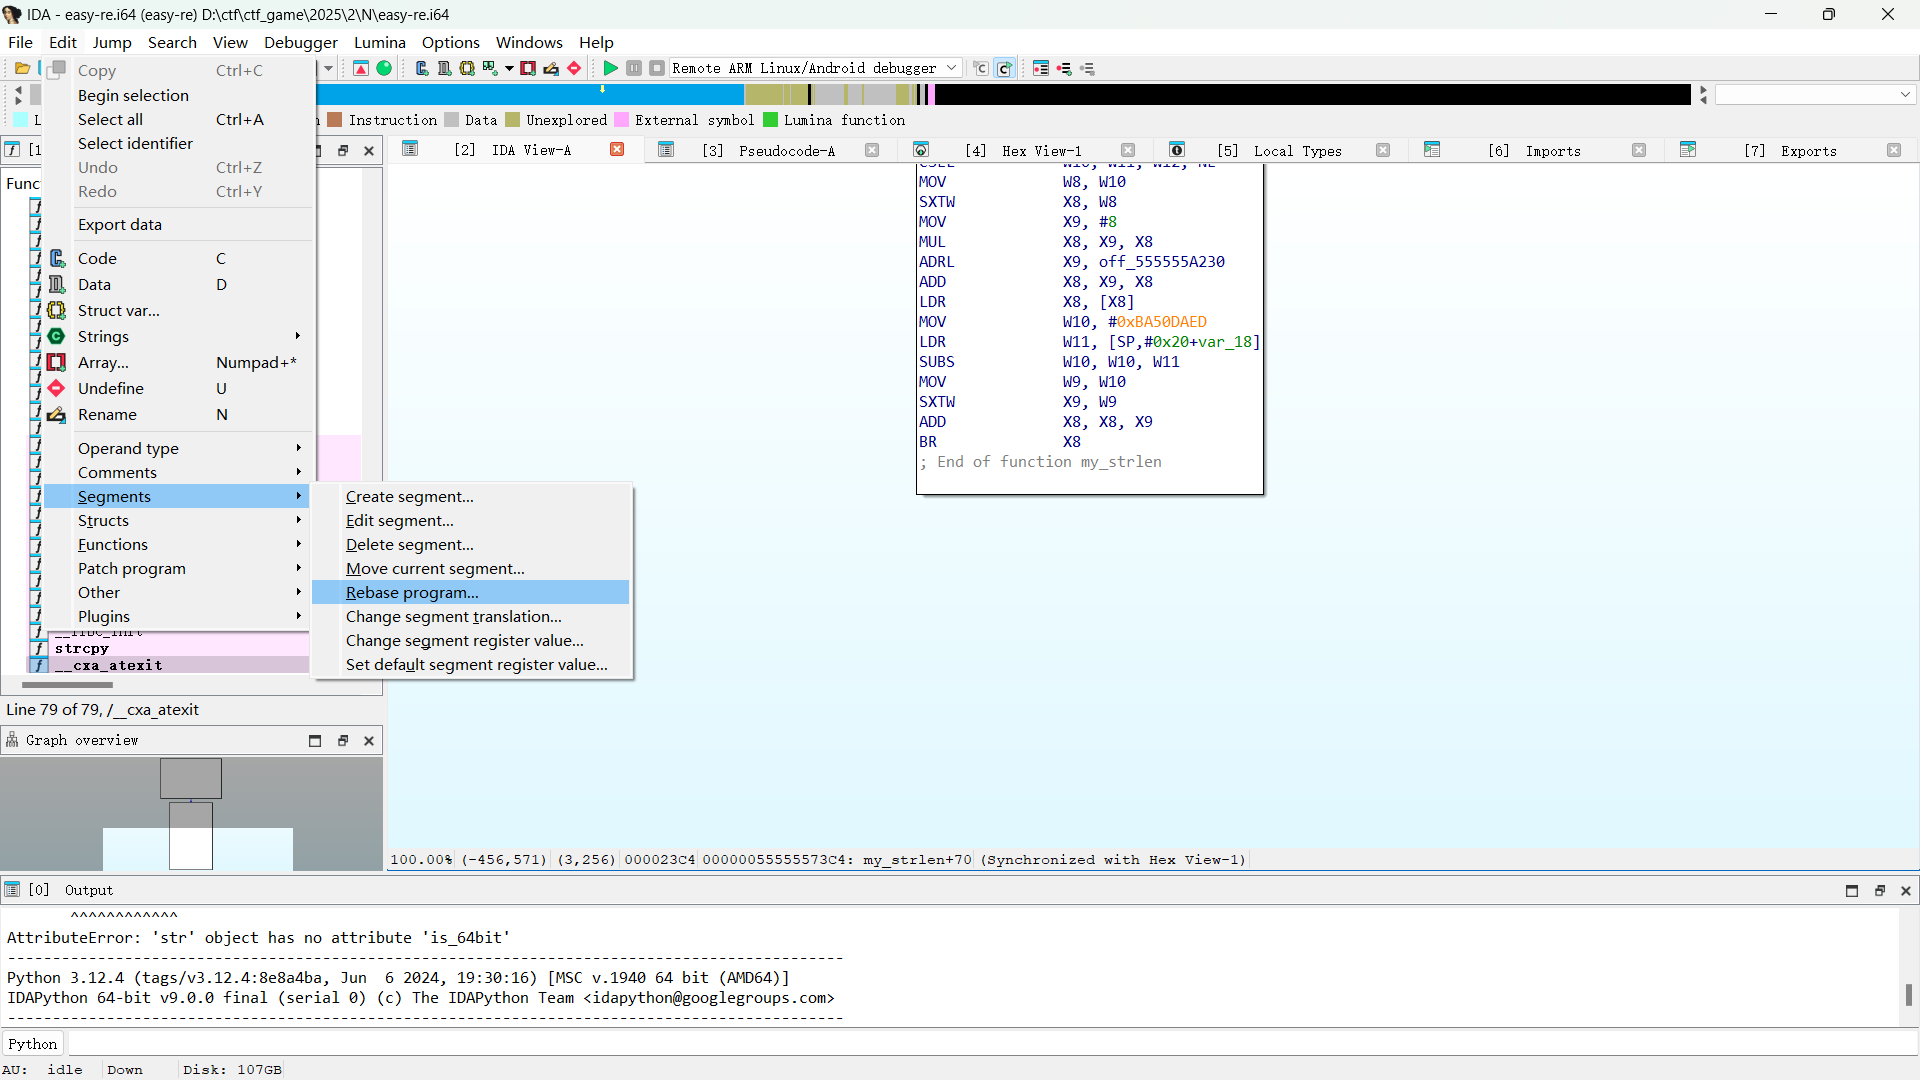Click the navigation band position marker
Image resolution: width=1920 pixels, height=1080 pixels.
(602, 89)
